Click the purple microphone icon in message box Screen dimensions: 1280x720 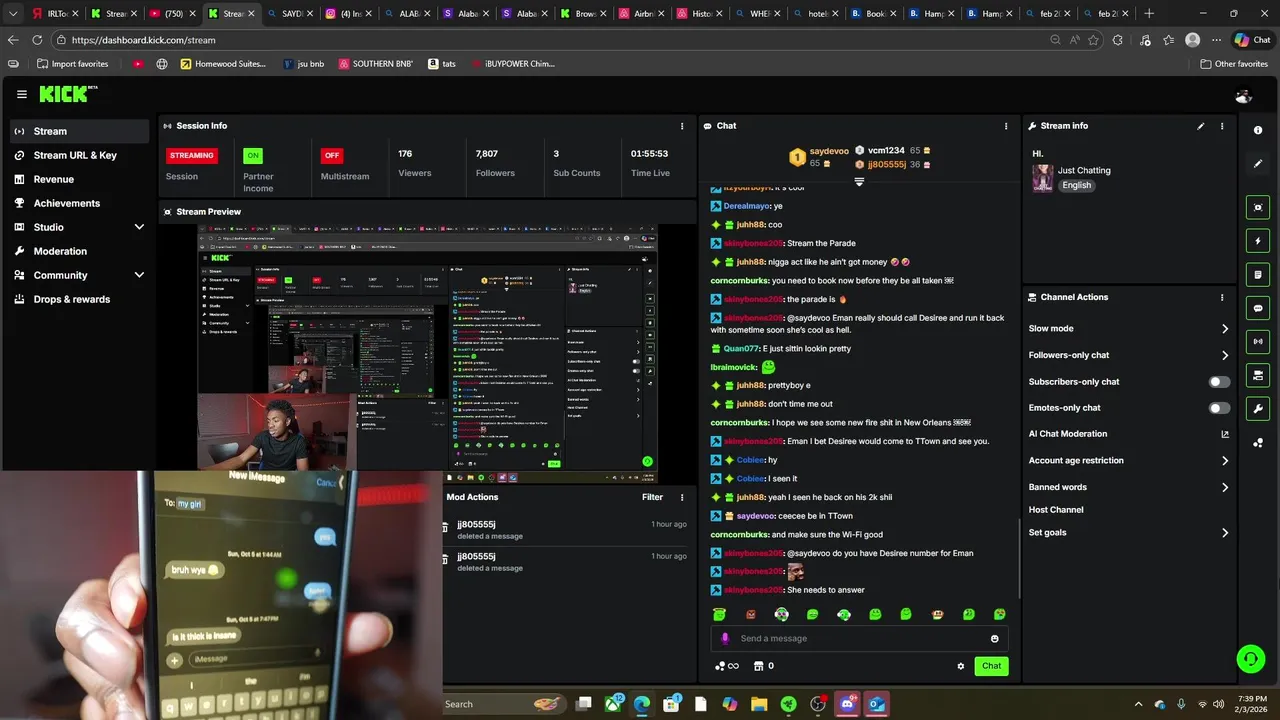point(725,638)
